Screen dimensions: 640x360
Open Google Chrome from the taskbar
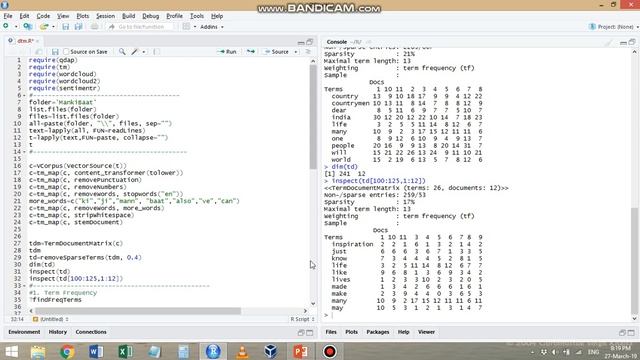67,351
